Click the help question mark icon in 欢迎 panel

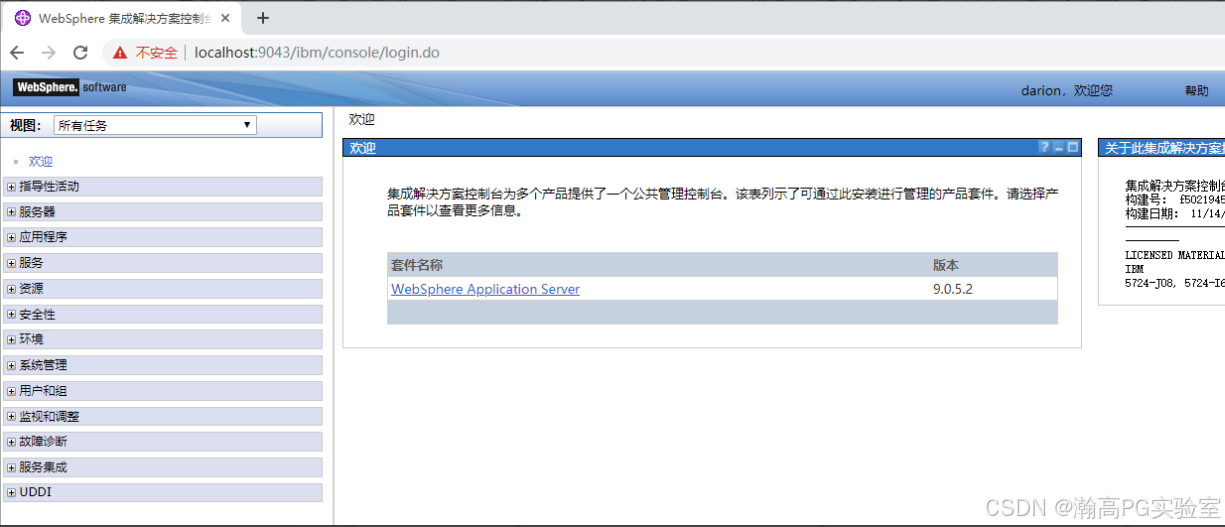click(x=1044, y=147)
